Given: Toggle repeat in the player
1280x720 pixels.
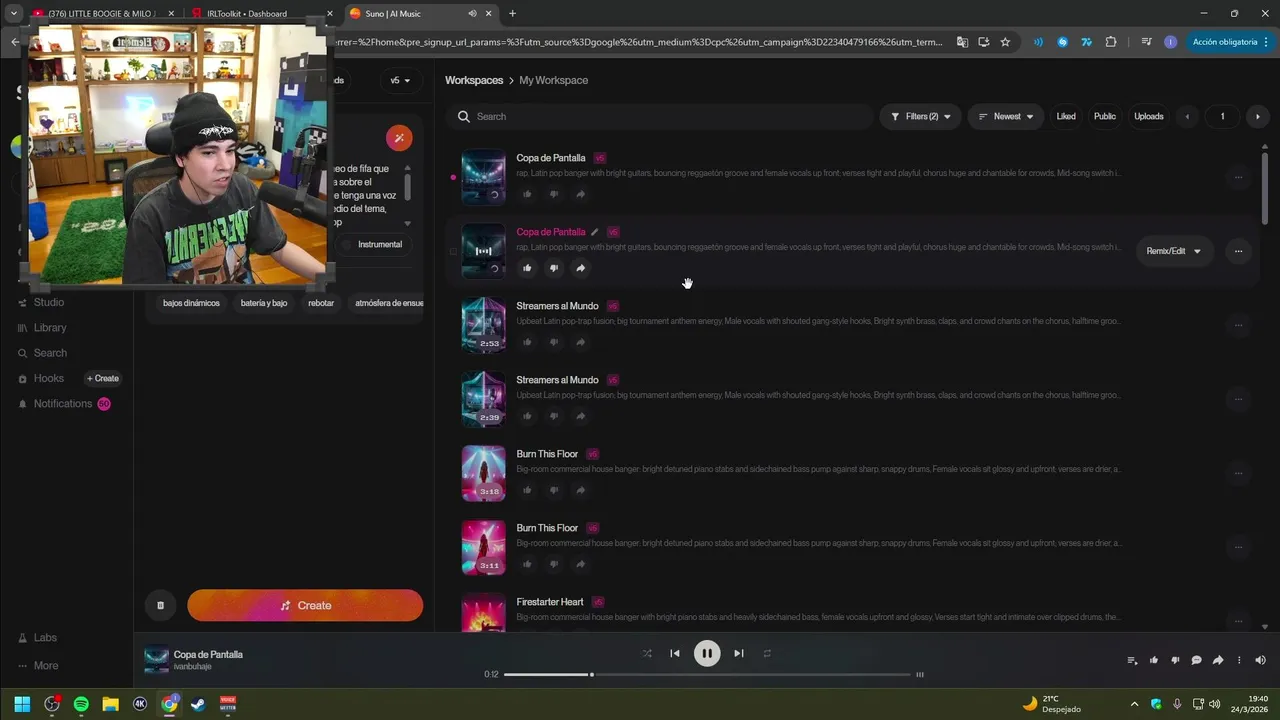Looking at the screenshot, I should tap(767, 653).
